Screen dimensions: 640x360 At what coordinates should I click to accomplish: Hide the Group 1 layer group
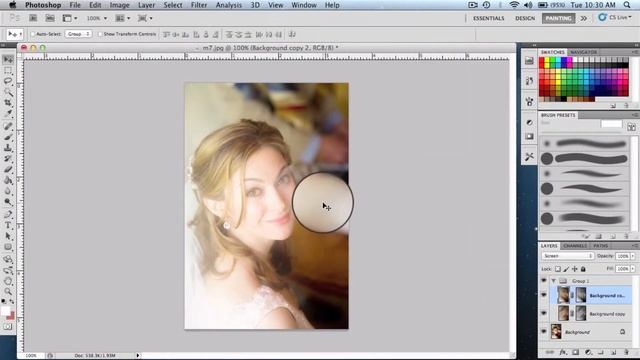click(x=544, y=281)
